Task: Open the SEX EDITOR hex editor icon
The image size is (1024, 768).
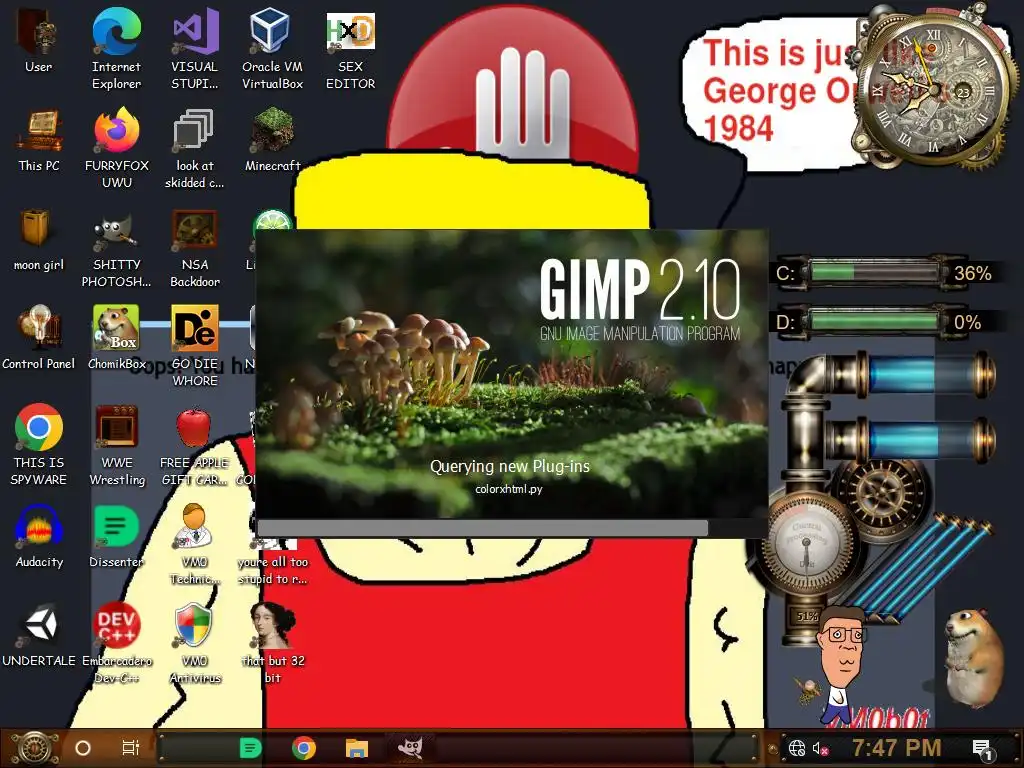Action: pos(351,48)
